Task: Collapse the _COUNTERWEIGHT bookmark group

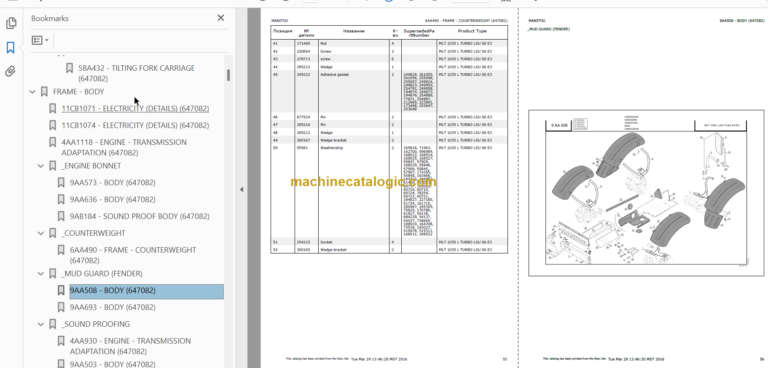Action: click(x=41, y=233)
